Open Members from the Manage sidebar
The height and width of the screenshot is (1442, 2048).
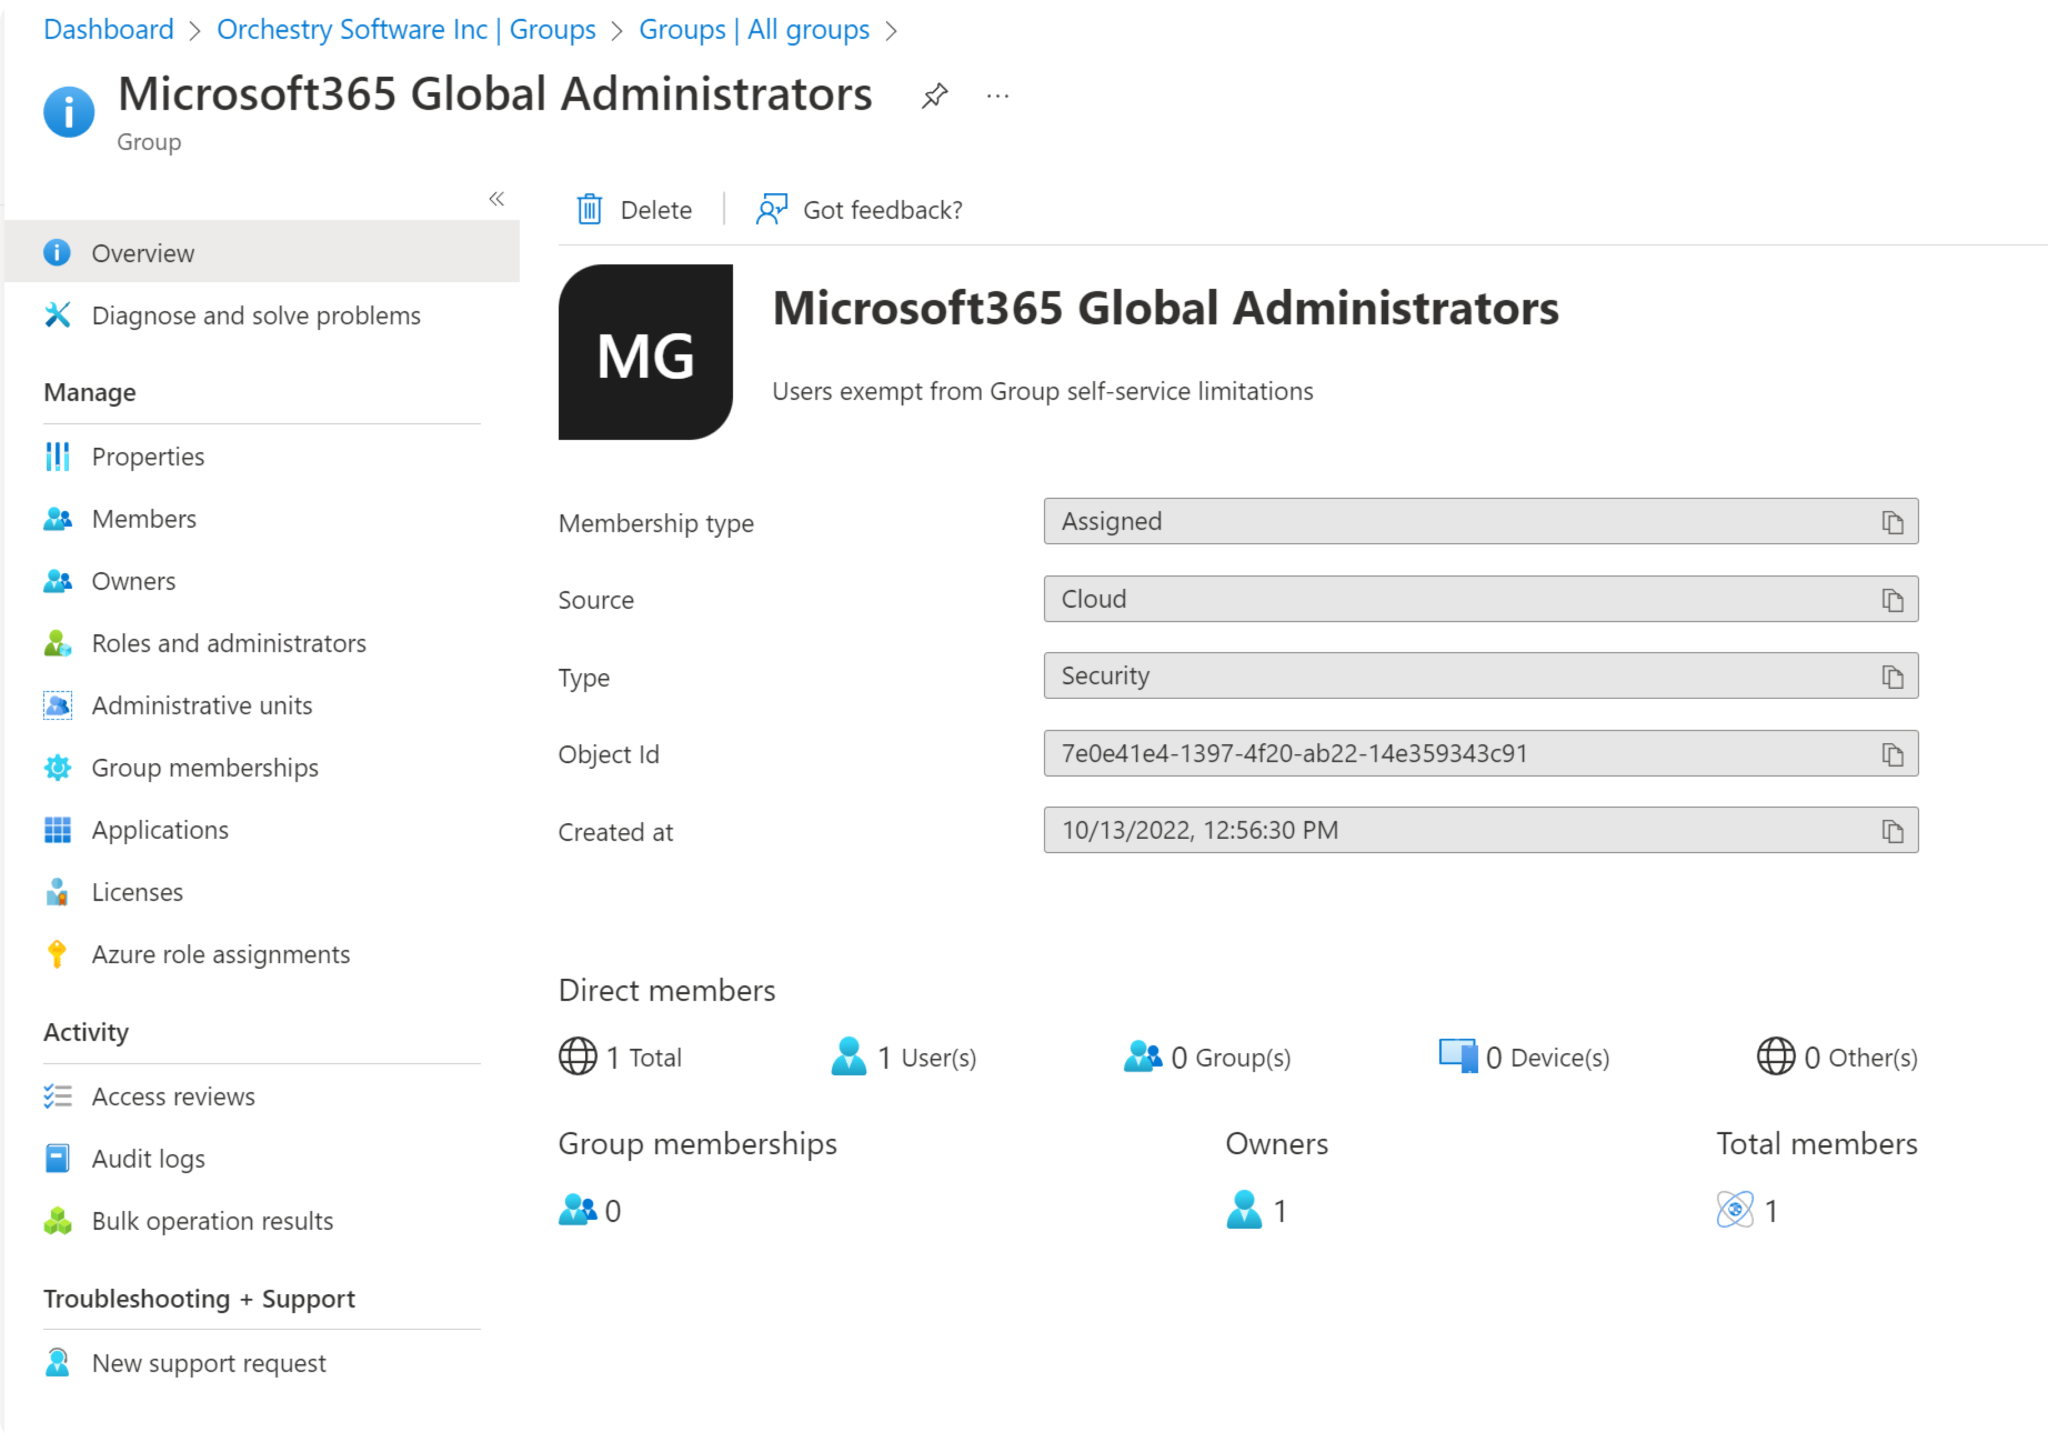point(144,518)
